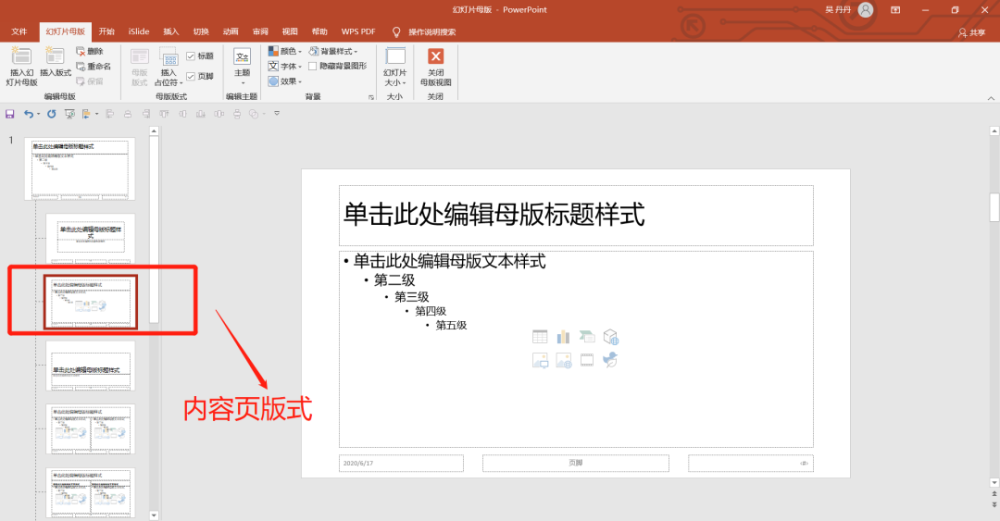Image resolution: width=1000 pixels, height=521 pixels.
Task: Click the Insert Table placeholder icon
Action: (x=540, y=337)
